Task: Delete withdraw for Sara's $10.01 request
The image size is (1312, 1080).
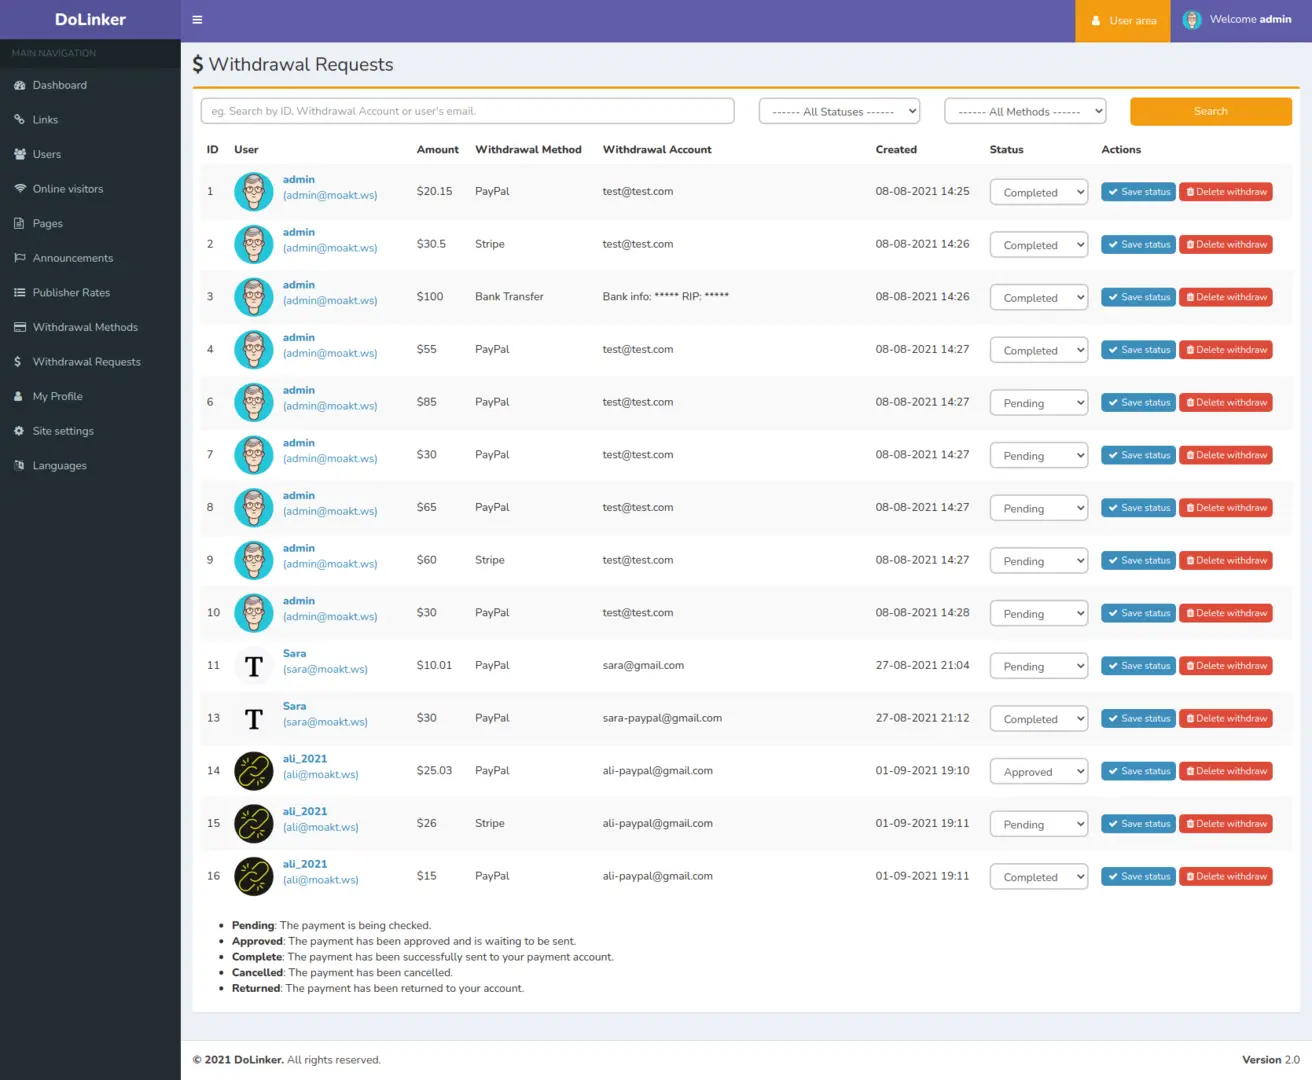Action: pos(1226,666)
